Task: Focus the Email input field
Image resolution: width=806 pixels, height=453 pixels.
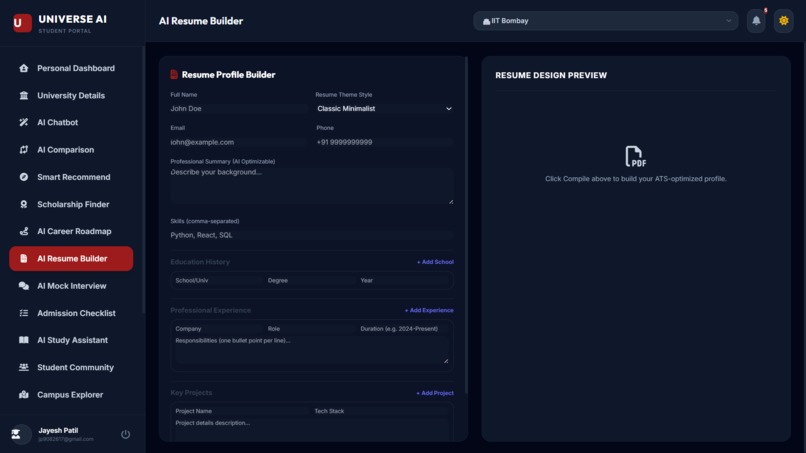Action: [239, 142]
